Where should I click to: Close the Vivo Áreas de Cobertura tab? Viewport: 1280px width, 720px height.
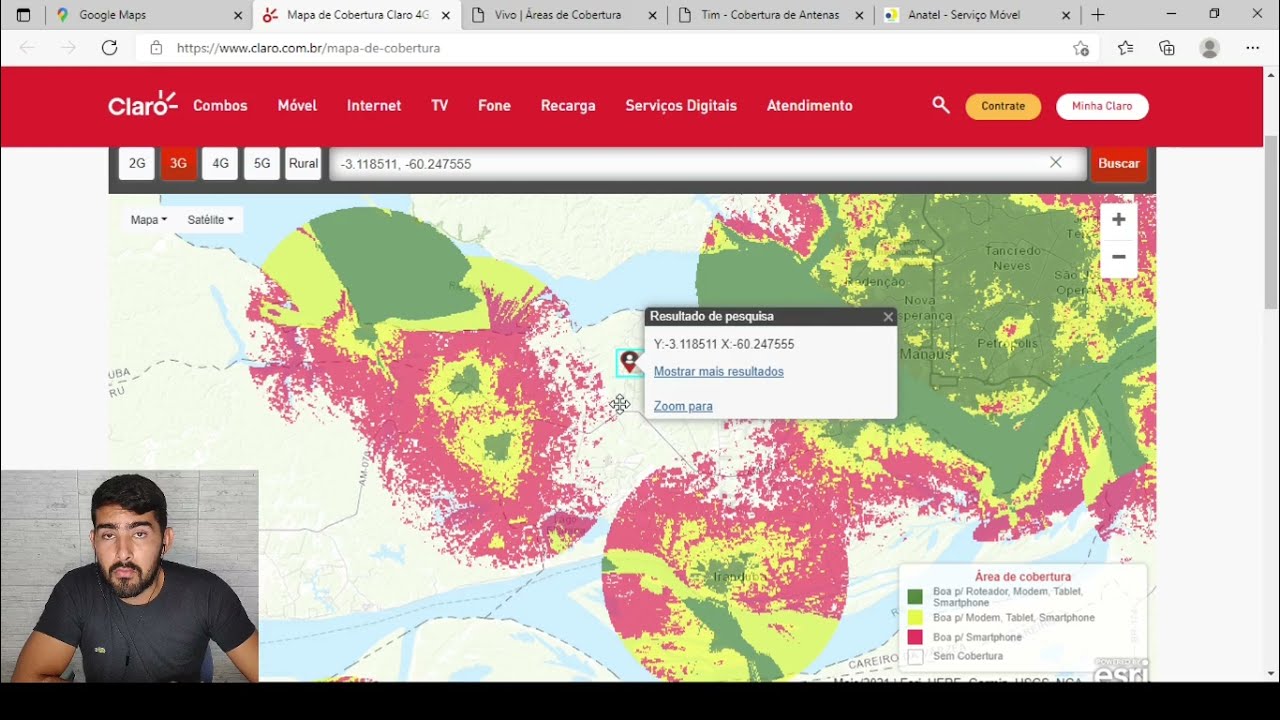tap(653, 15)
